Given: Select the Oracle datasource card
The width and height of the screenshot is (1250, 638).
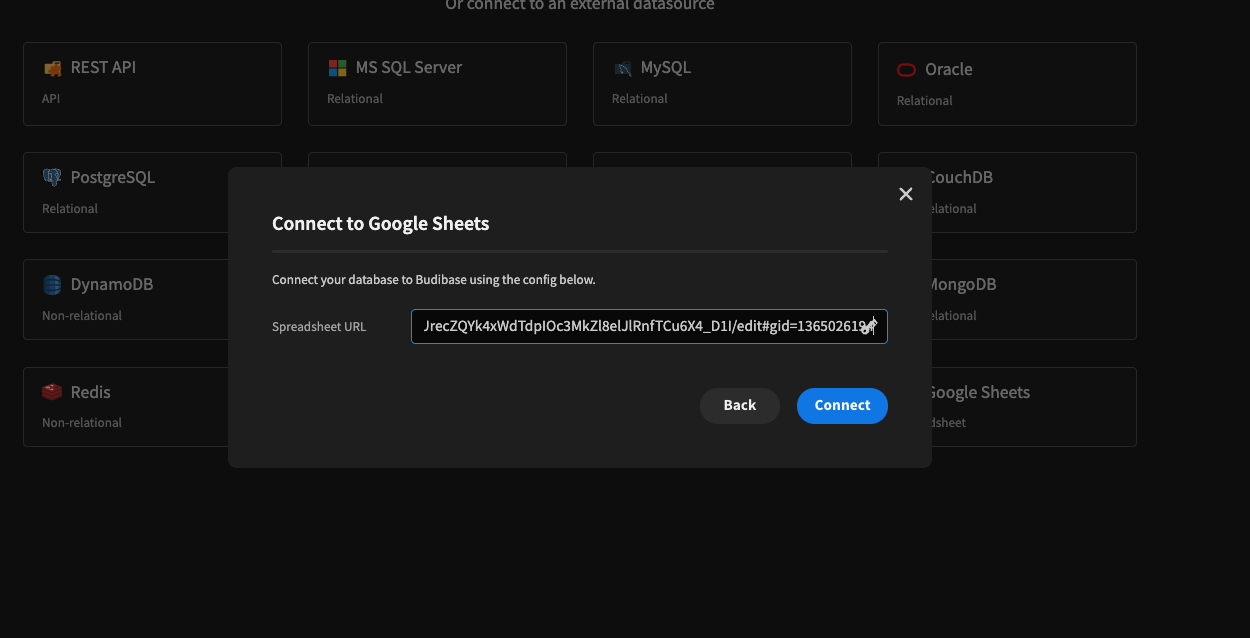Looking at the screenshot, I should click(1007, 84).
